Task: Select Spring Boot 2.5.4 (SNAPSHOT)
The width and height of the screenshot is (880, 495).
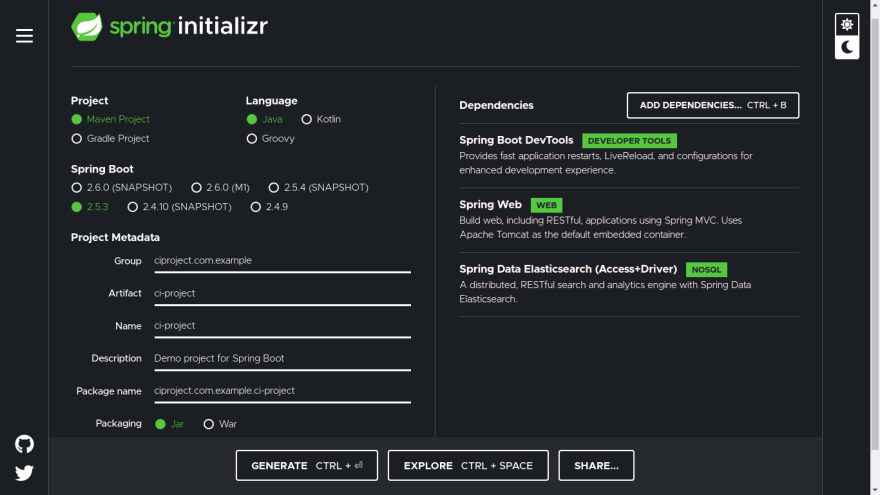Action: (x=319, y=187)
